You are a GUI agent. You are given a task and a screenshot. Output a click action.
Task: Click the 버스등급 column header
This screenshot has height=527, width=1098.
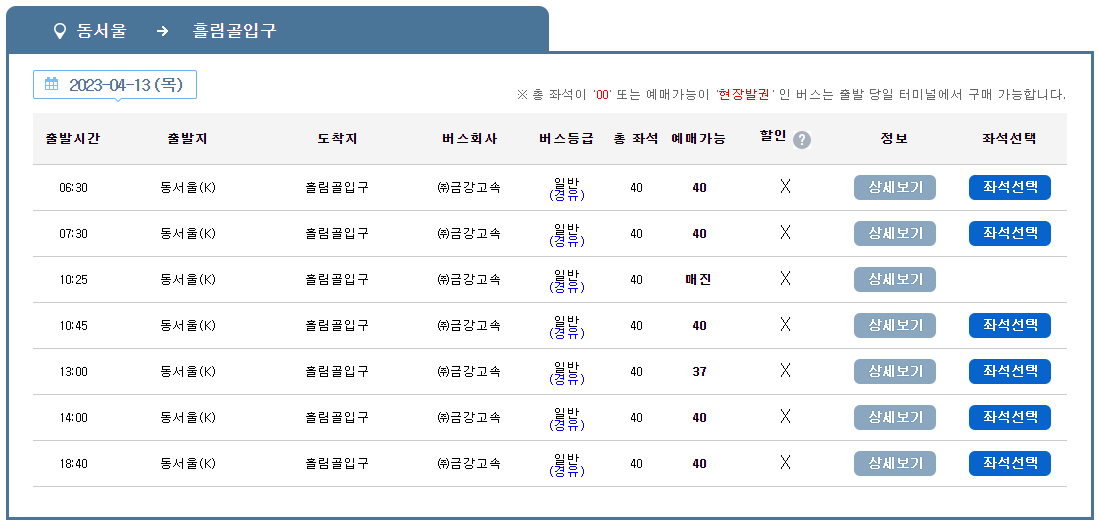pos(567,139)
